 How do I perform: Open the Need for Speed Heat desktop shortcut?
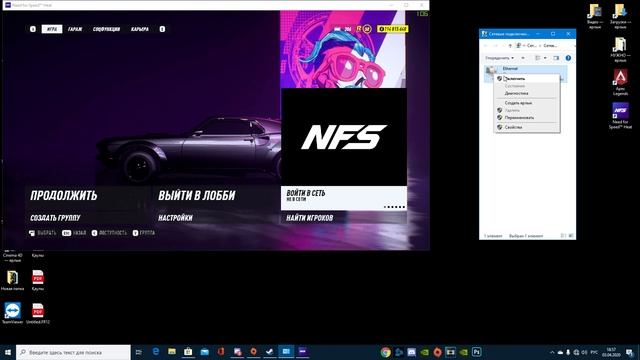pyautogui.click(x=620, y=116)
